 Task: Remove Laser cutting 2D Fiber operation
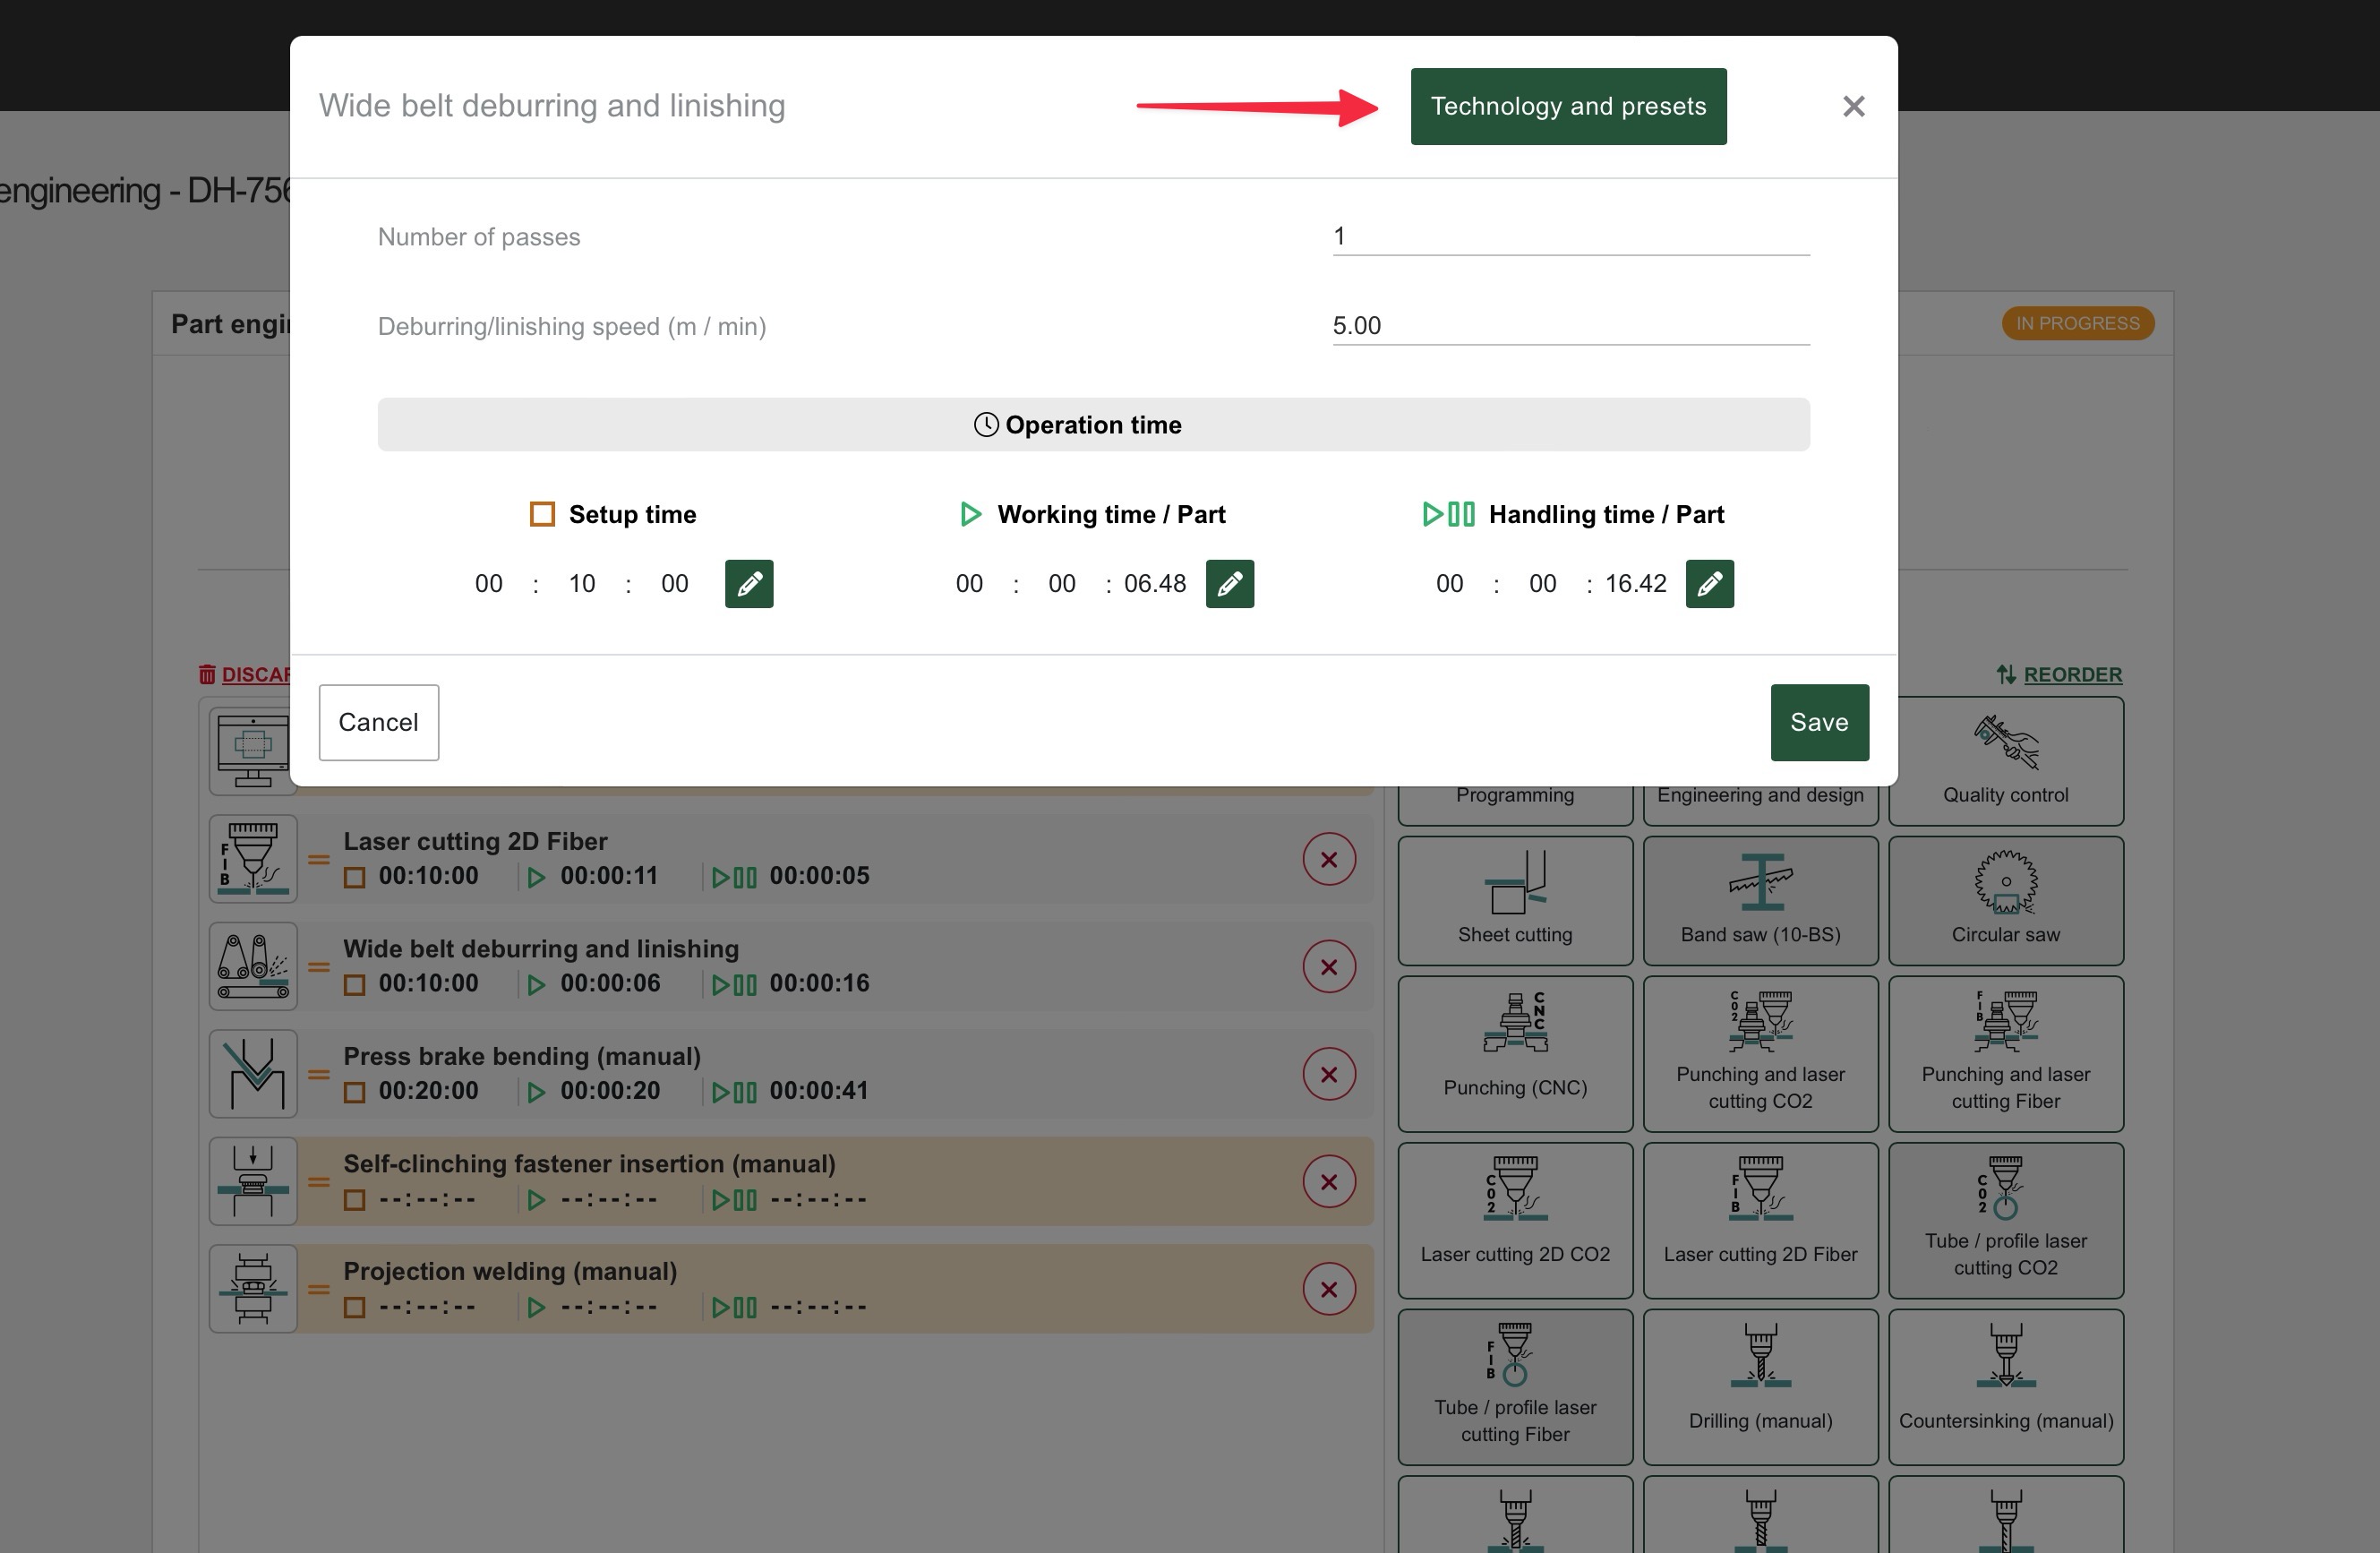pyautogui.click(x=1328, y=859)
